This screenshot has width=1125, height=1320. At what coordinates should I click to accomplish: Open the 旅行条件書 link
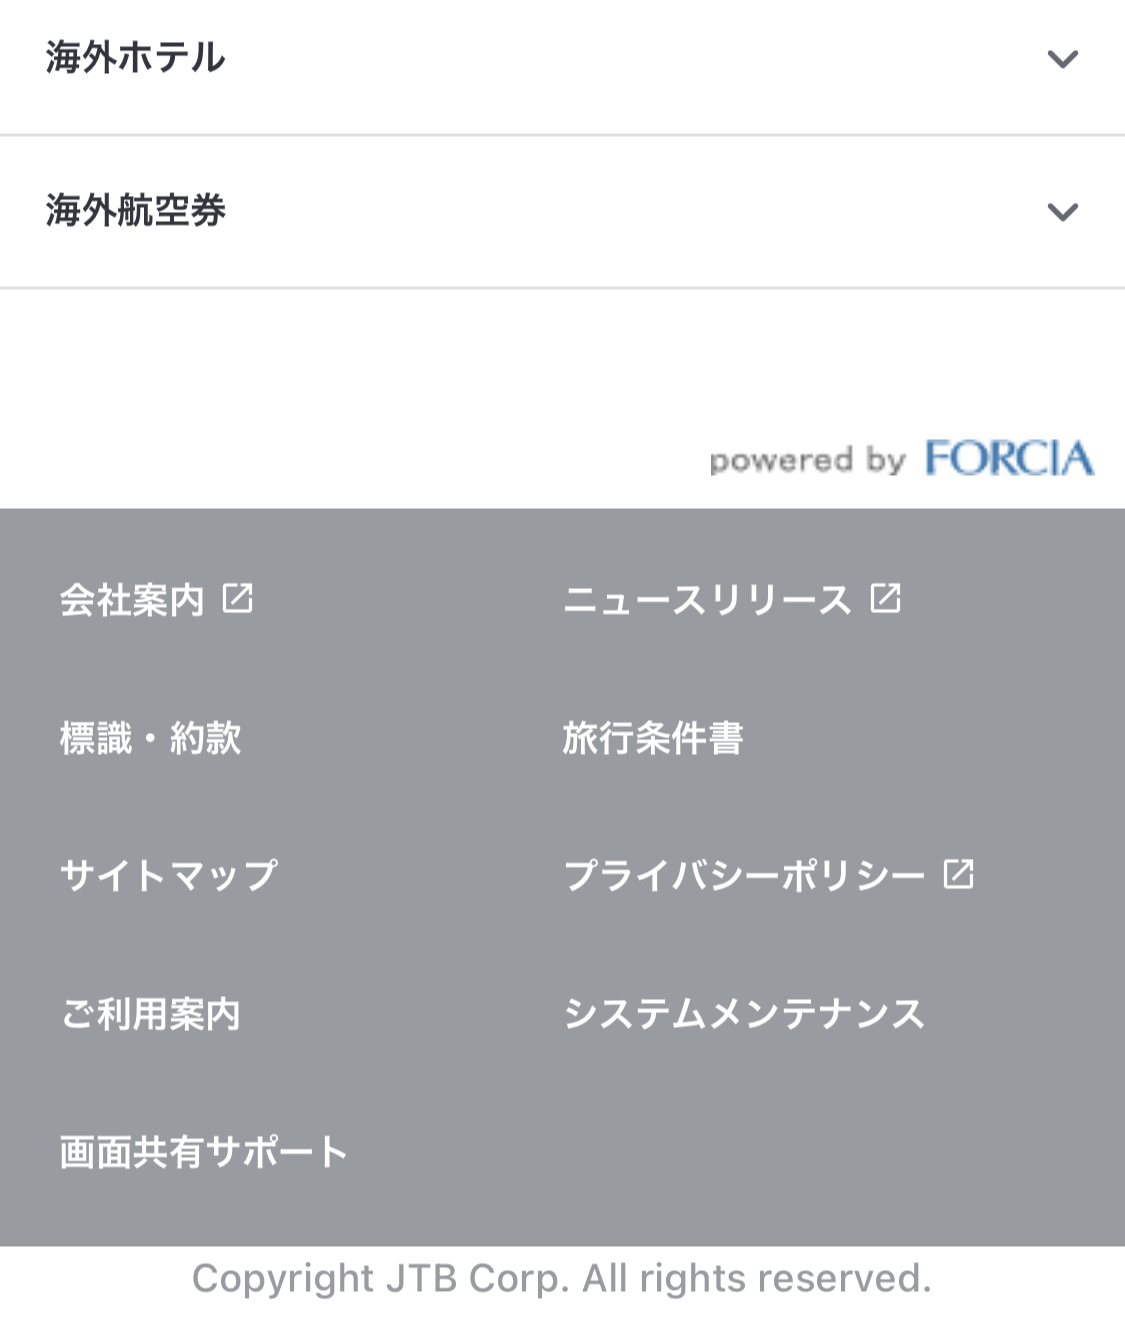click(x=652, y=738)
